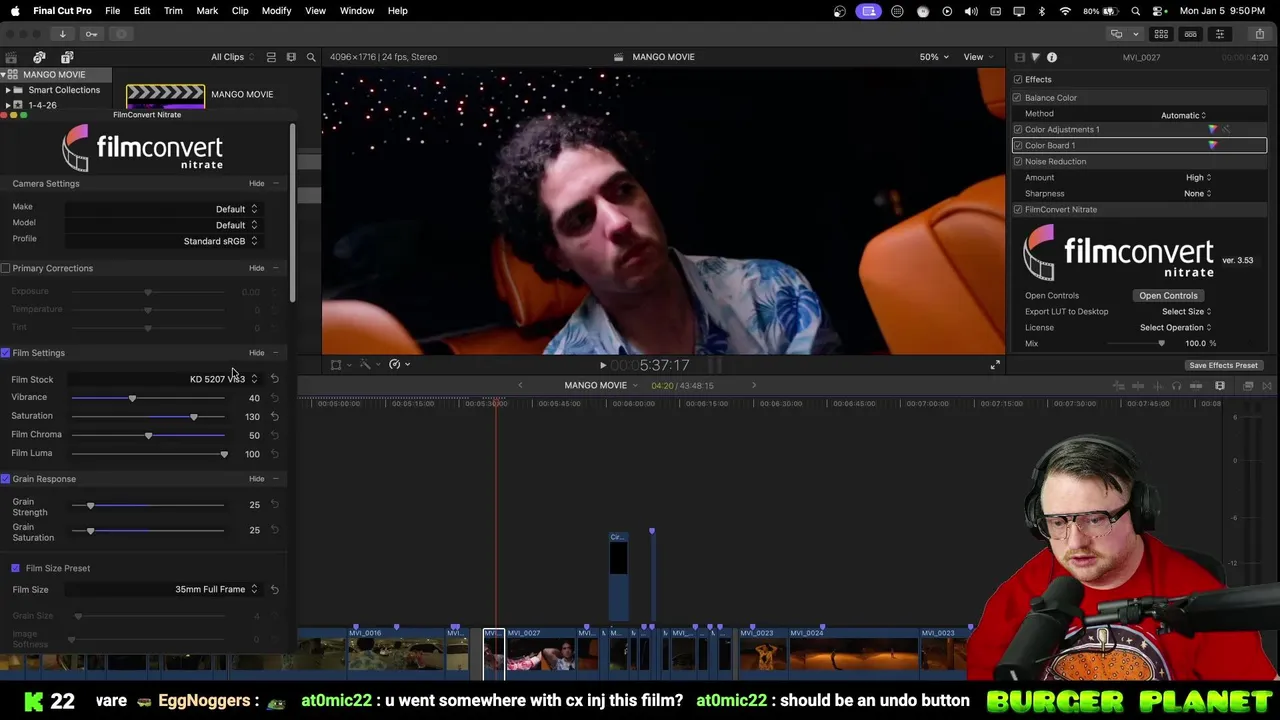Open macOS Control Center icon
The width and height of the screenshot is (1280, 720).
tap(1160, 11)
